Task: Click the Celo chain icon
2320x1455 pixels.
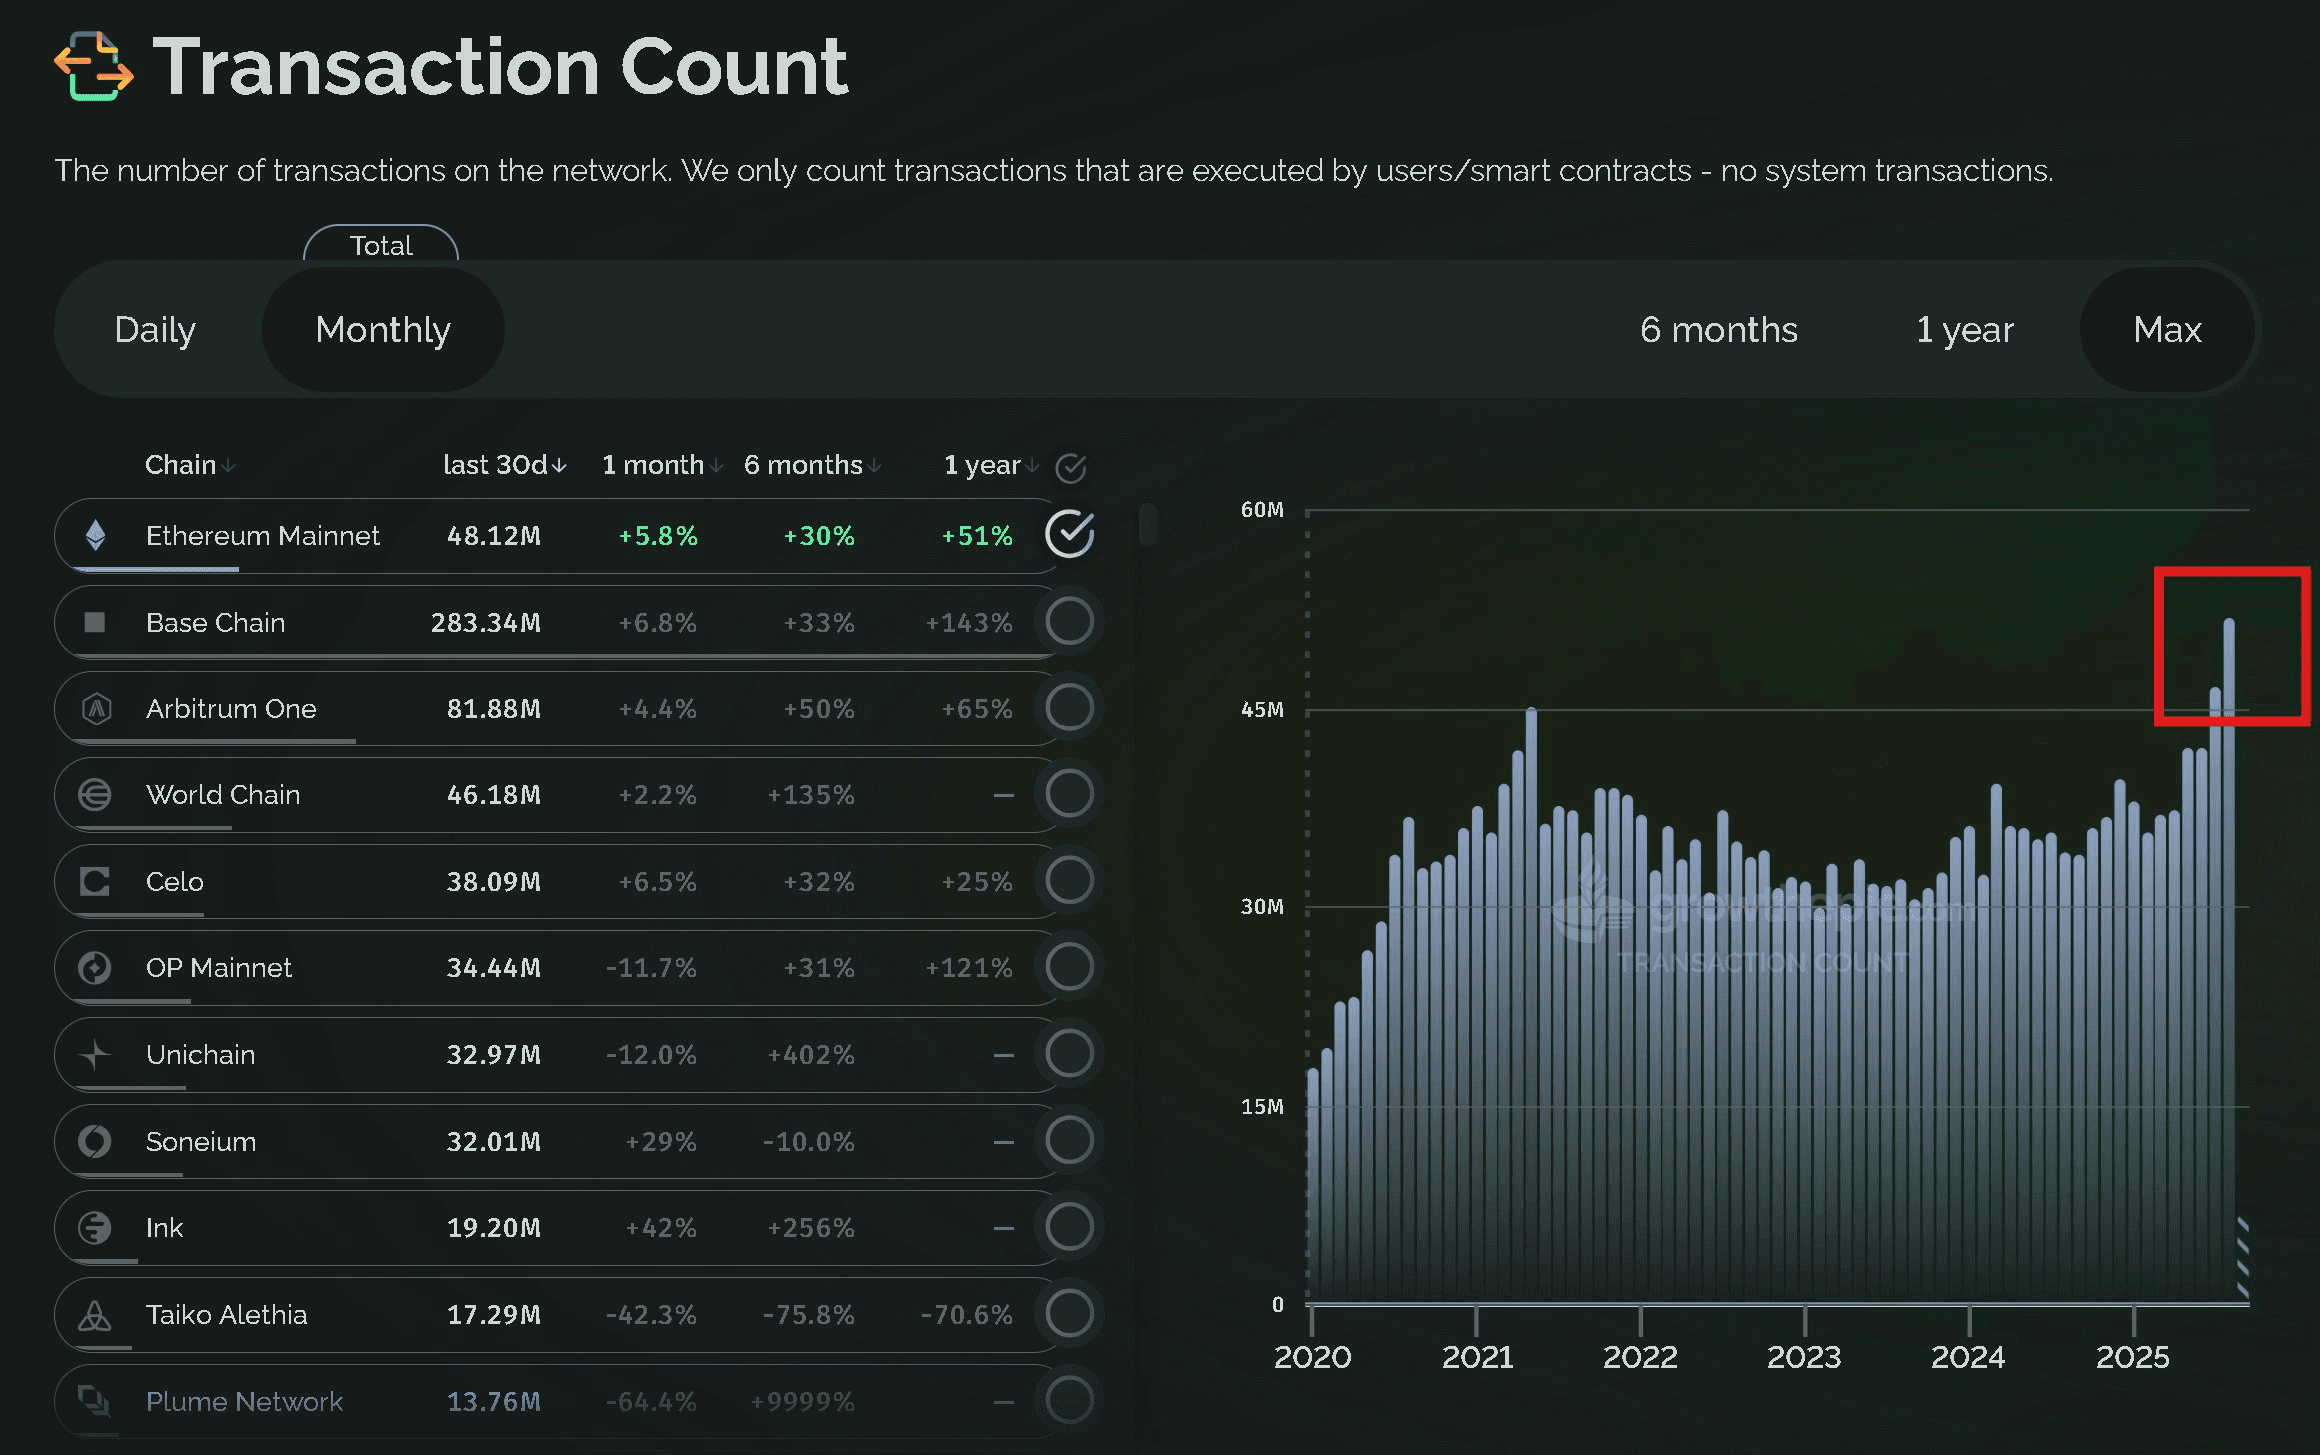Action: pyautogui.click(x=95, y=882)
